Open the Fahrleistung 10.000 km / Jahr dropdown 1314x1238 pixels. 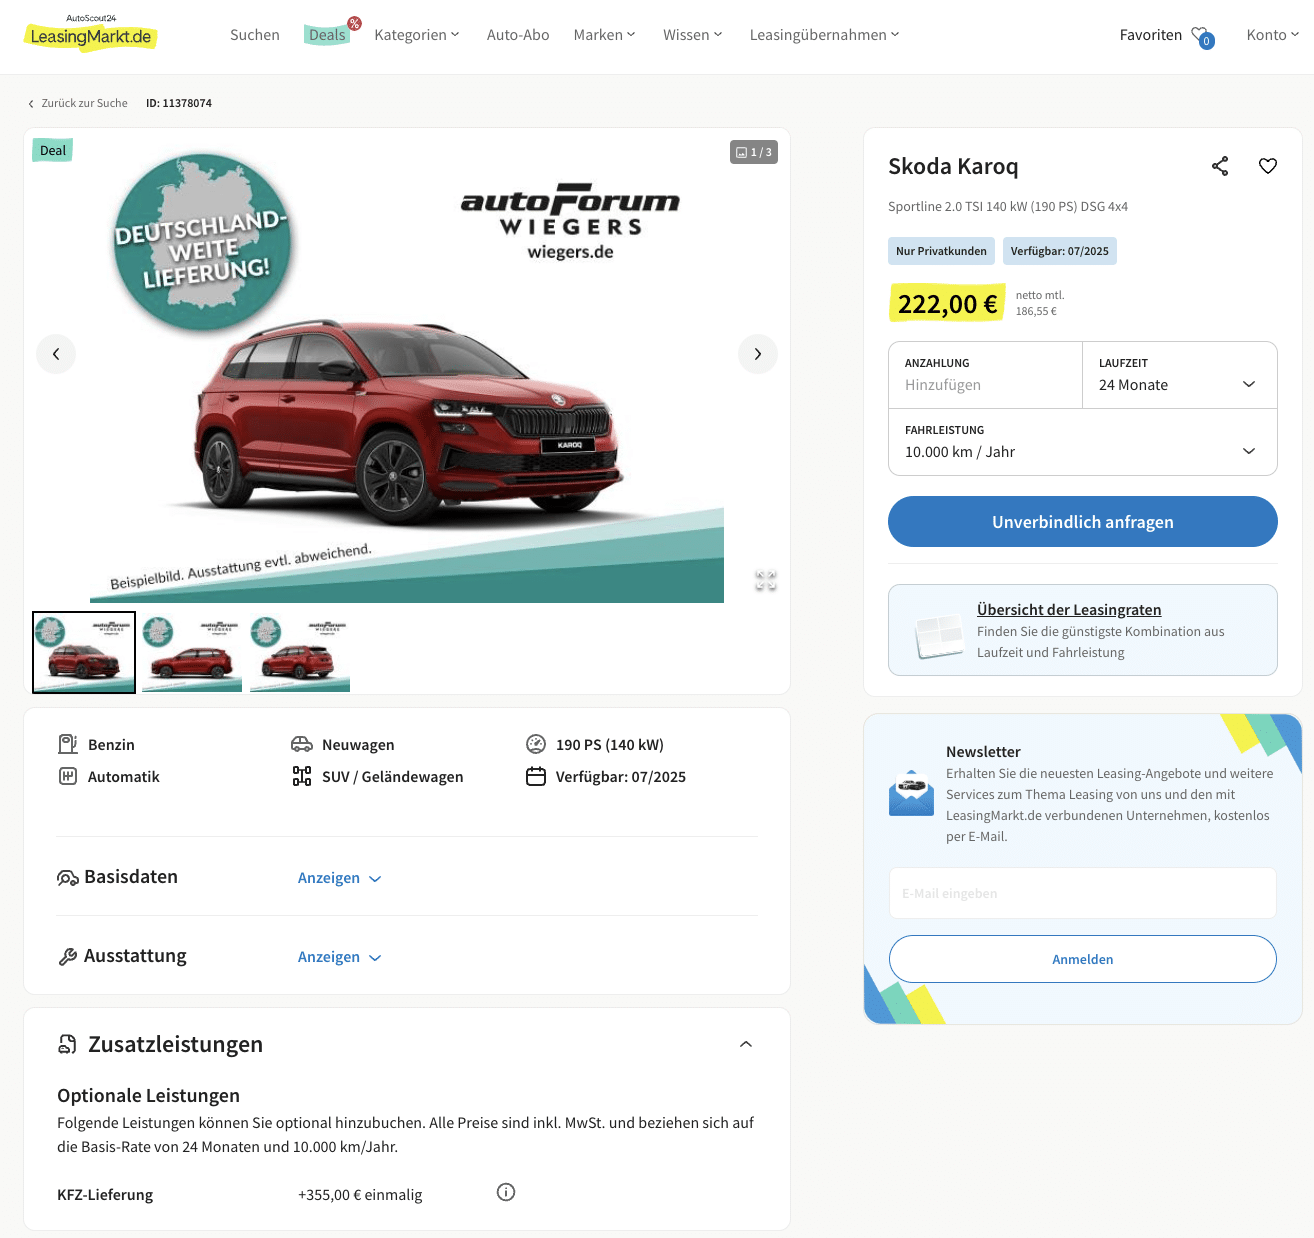(1083, 442)
